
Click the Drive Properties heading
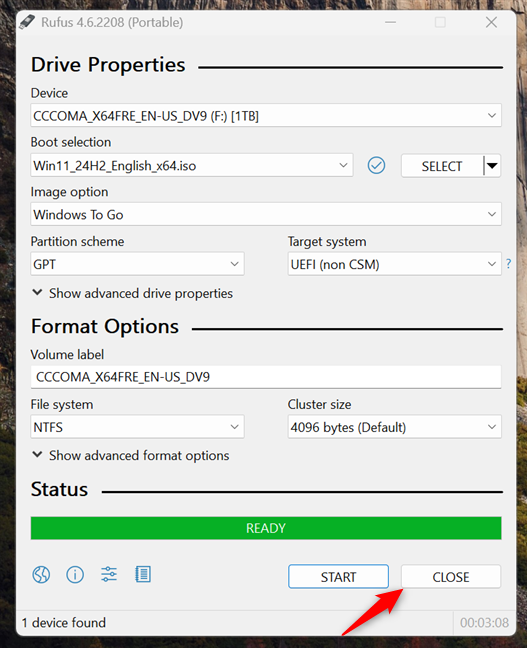coord(108,65)
